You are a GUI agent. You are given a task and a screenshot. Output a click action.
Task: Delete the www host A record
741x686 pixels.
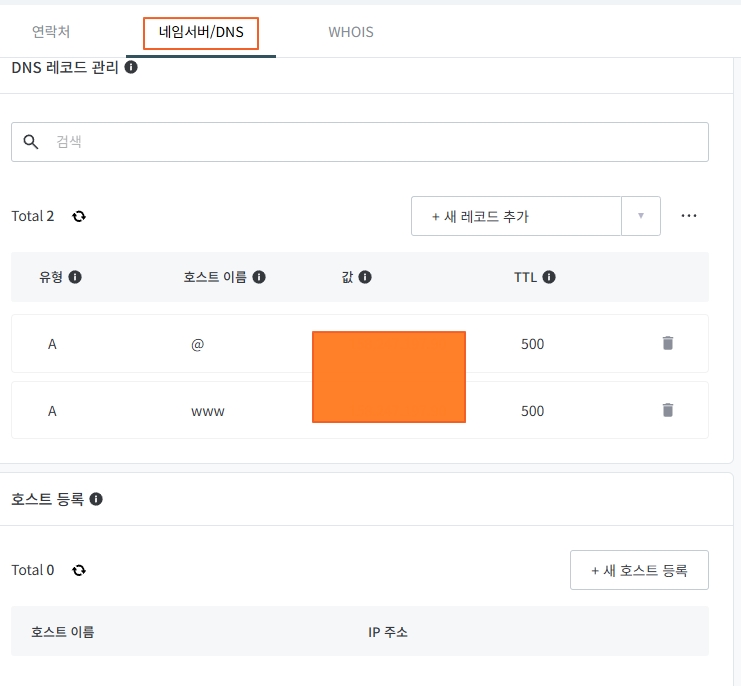668,410
